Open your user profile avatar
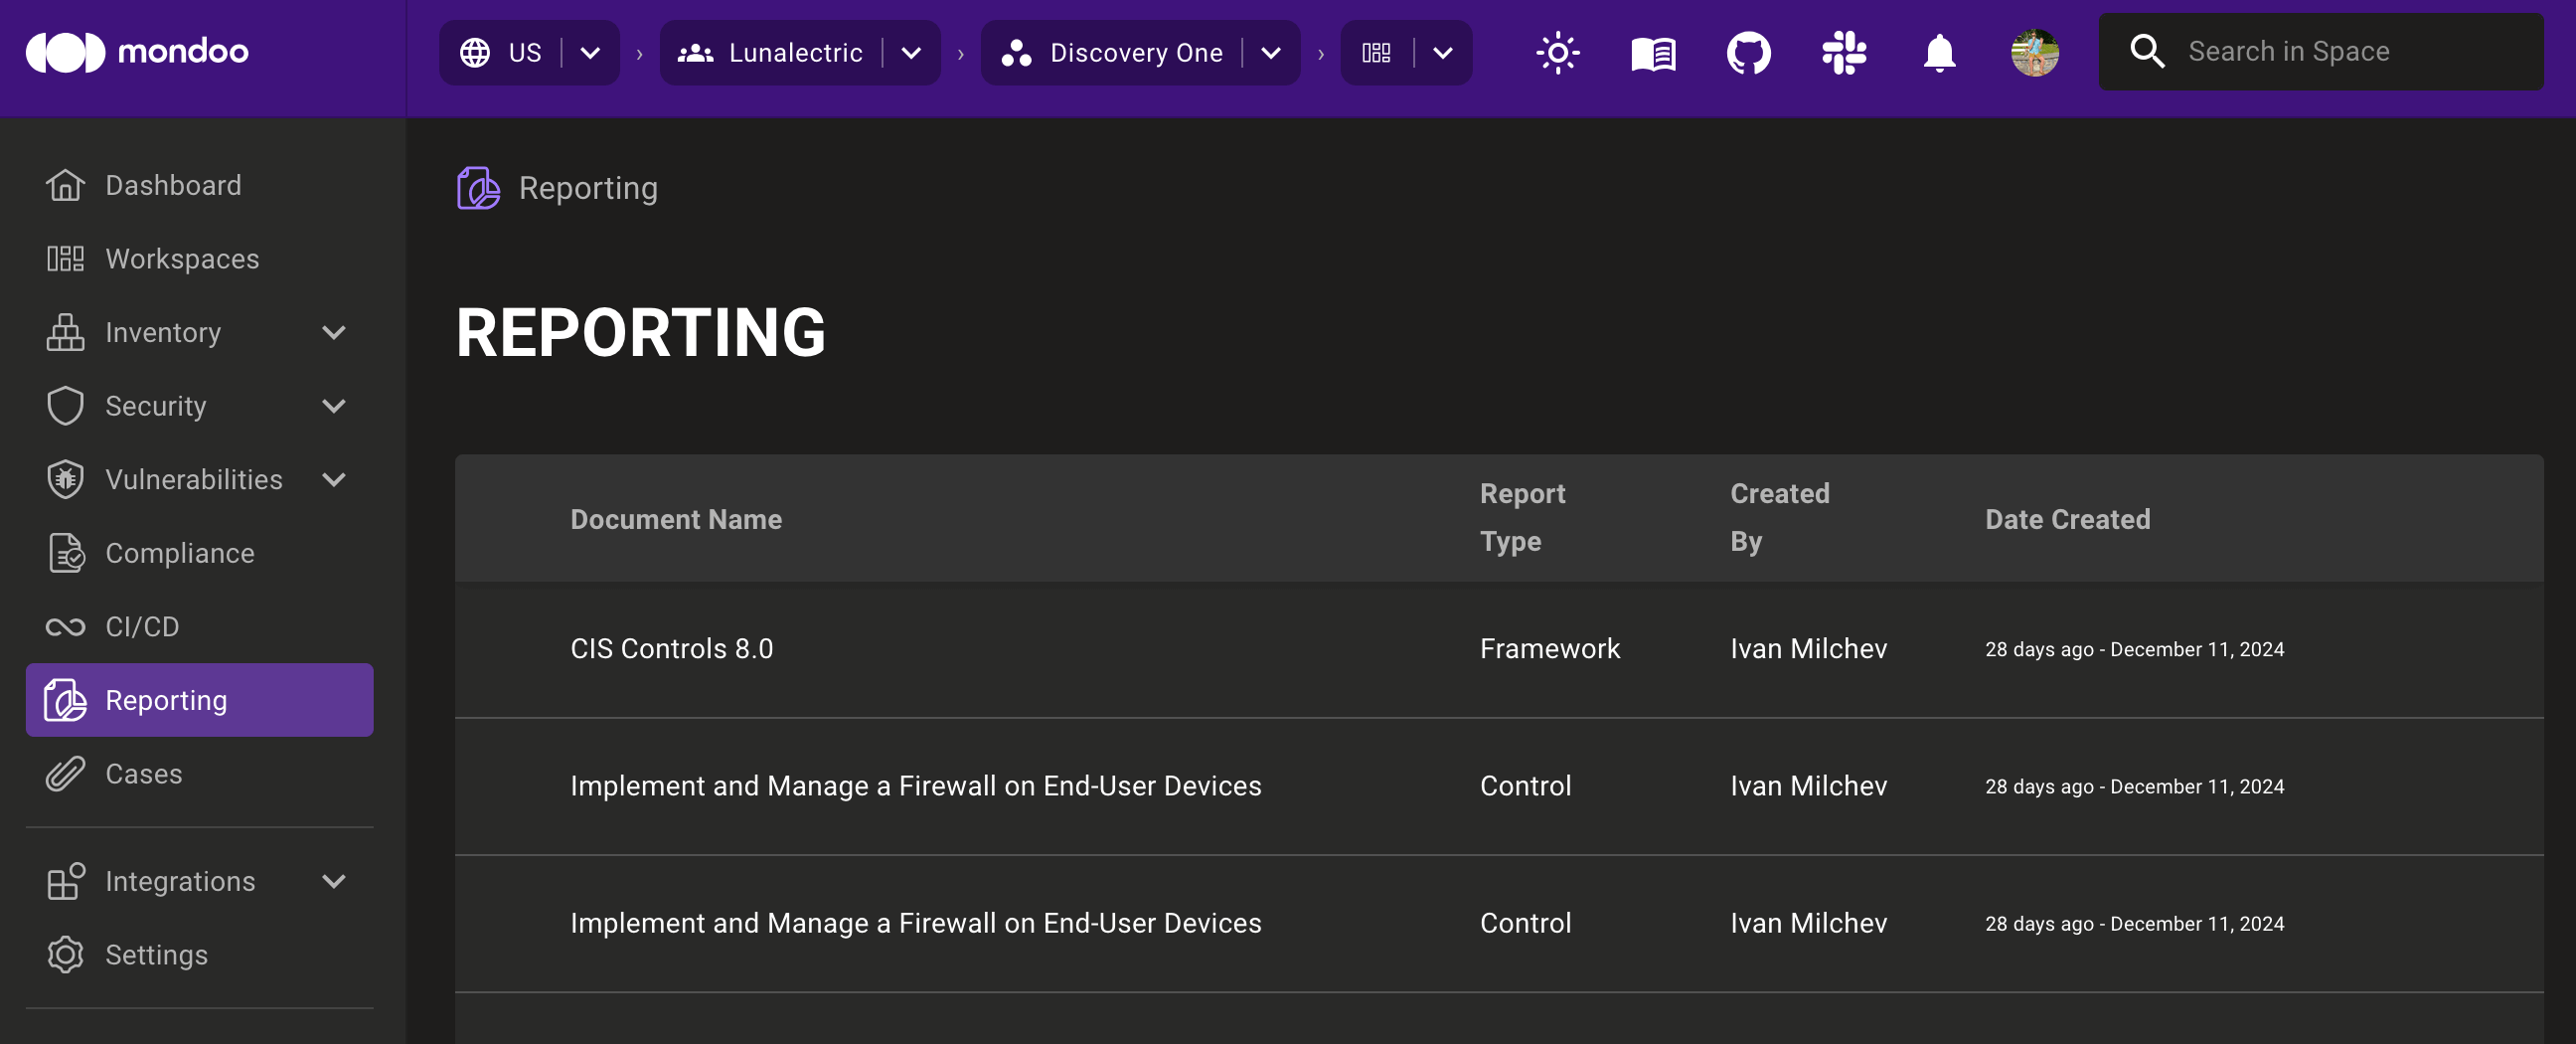The image size is (2576, 1044). [x=2036, y=53]
